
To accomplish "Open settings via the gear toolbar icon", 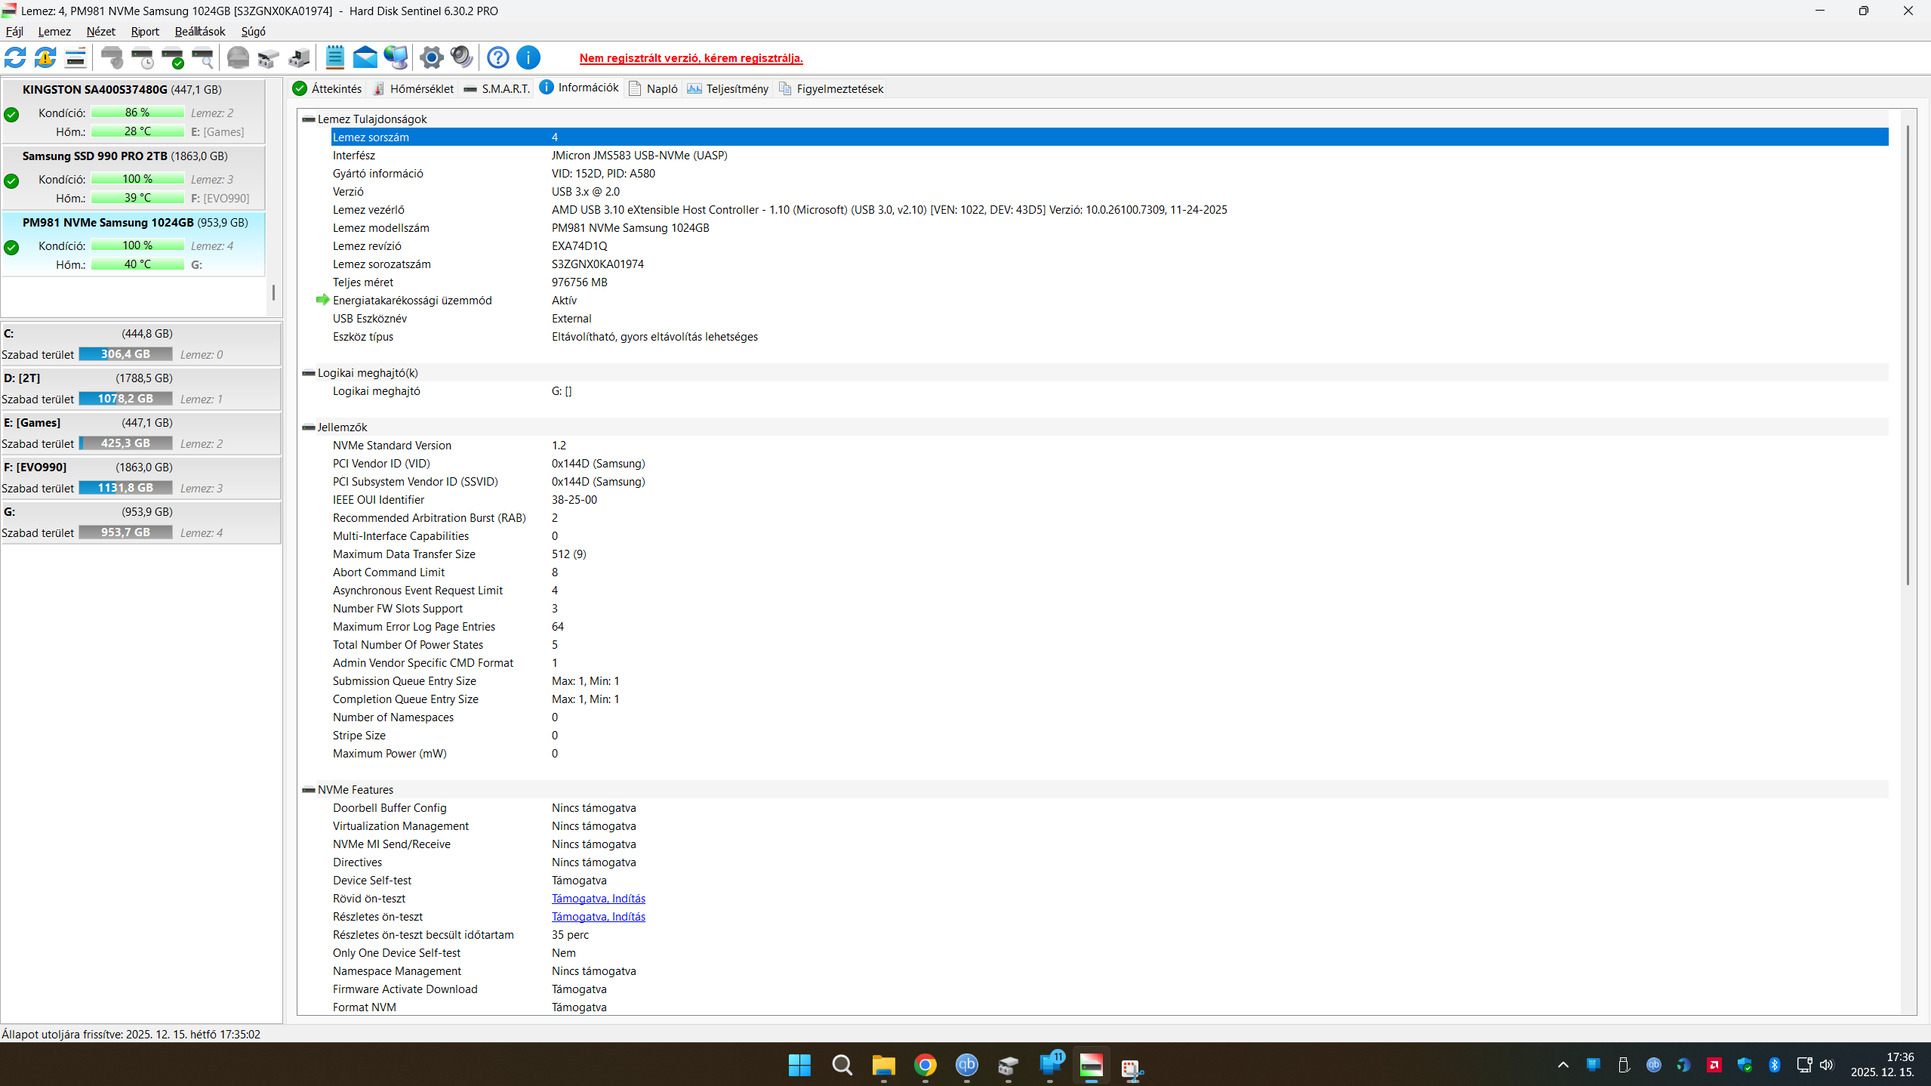I will pyautogui.click(x=431, y=58).
